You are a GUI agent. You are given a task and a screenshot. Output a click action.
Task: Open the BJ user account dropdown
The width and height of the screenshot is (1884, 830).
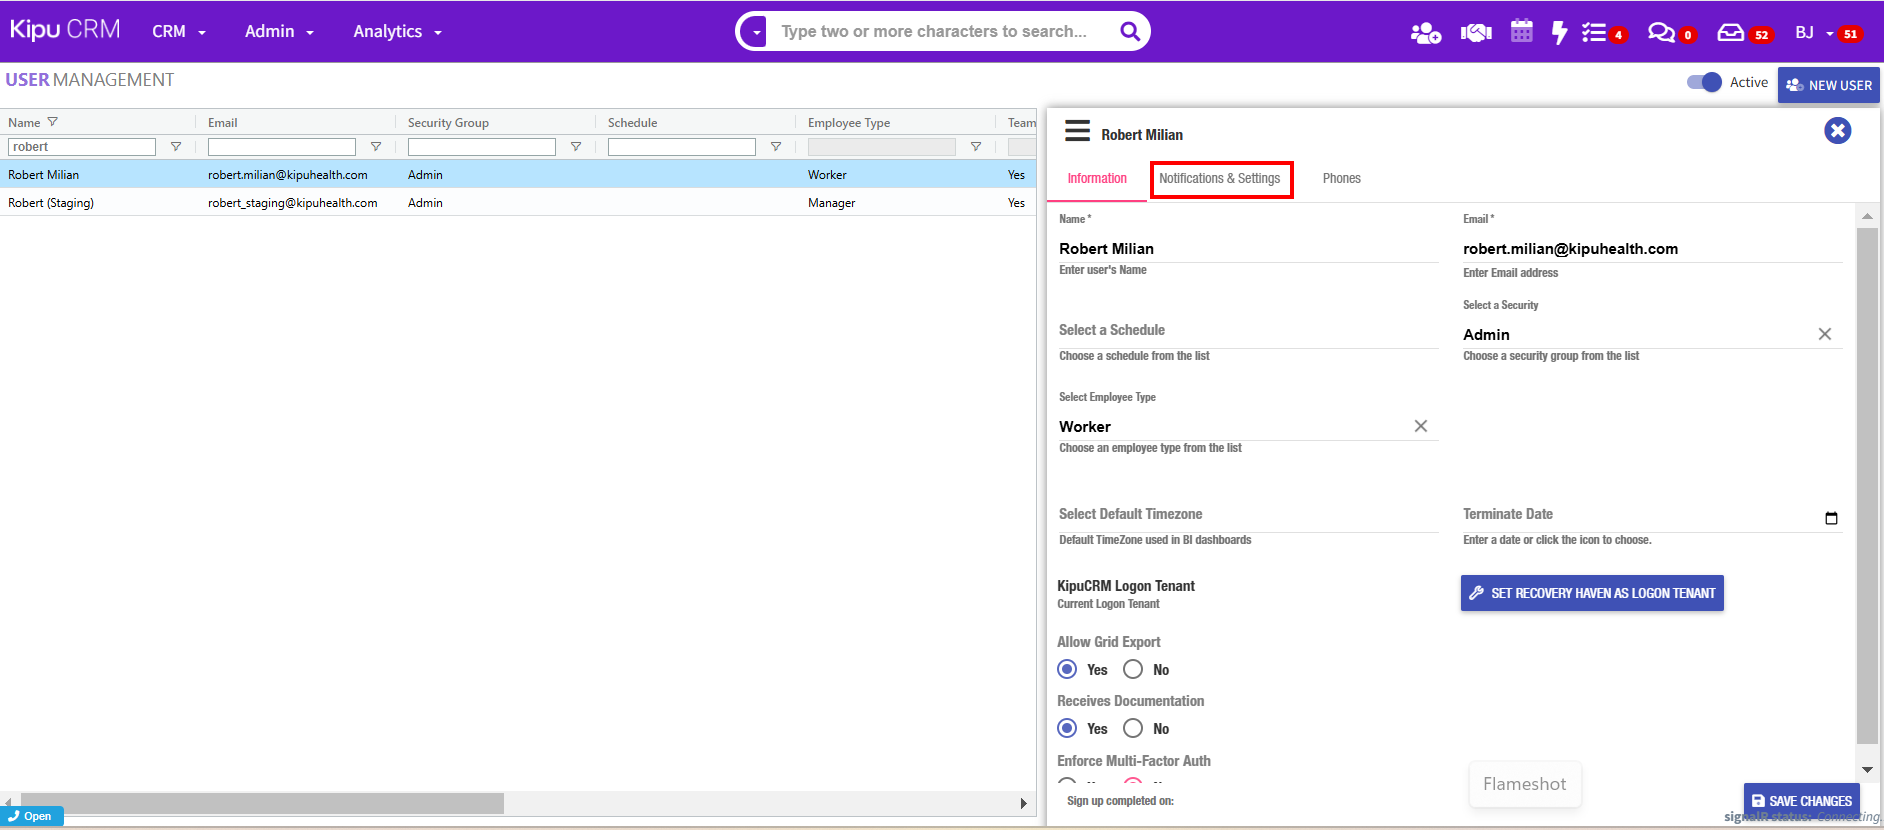coord(1813,33)
